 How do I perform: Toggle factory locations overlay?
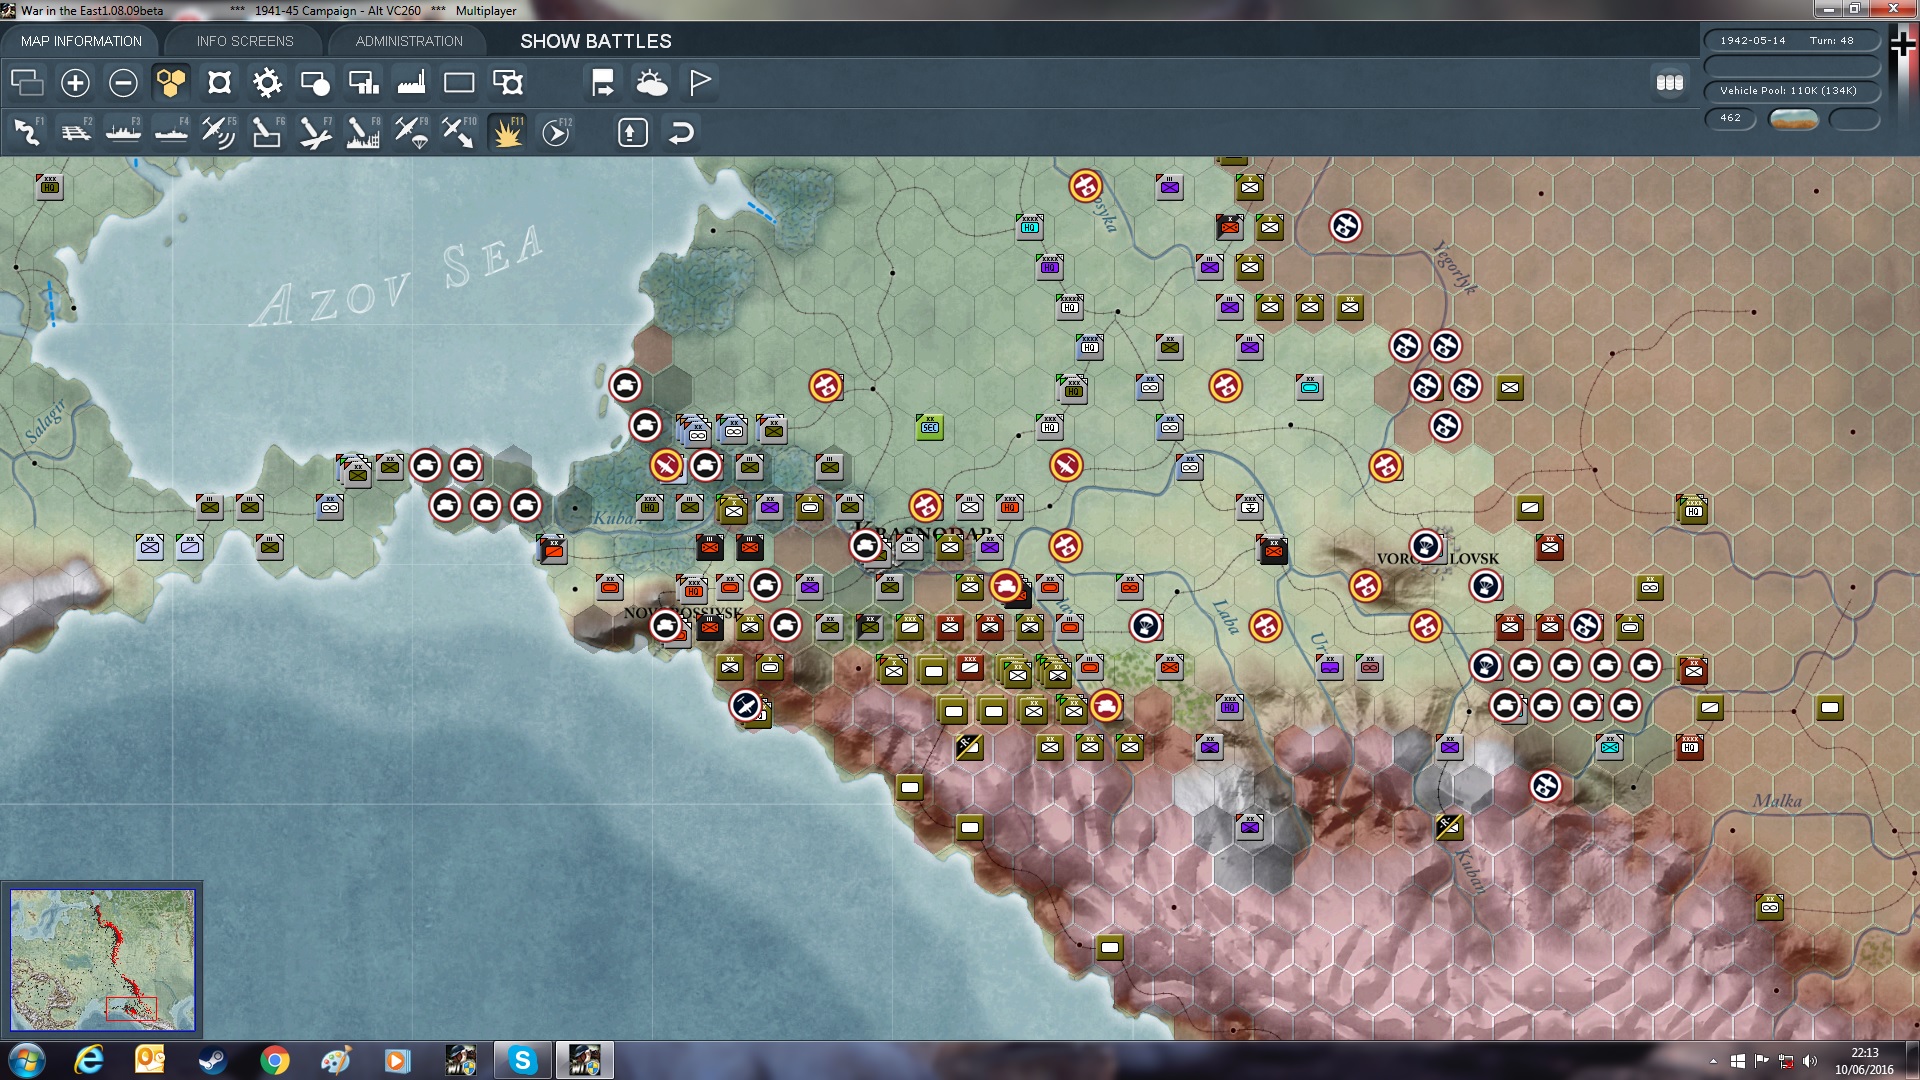click(x=411, y=83)
